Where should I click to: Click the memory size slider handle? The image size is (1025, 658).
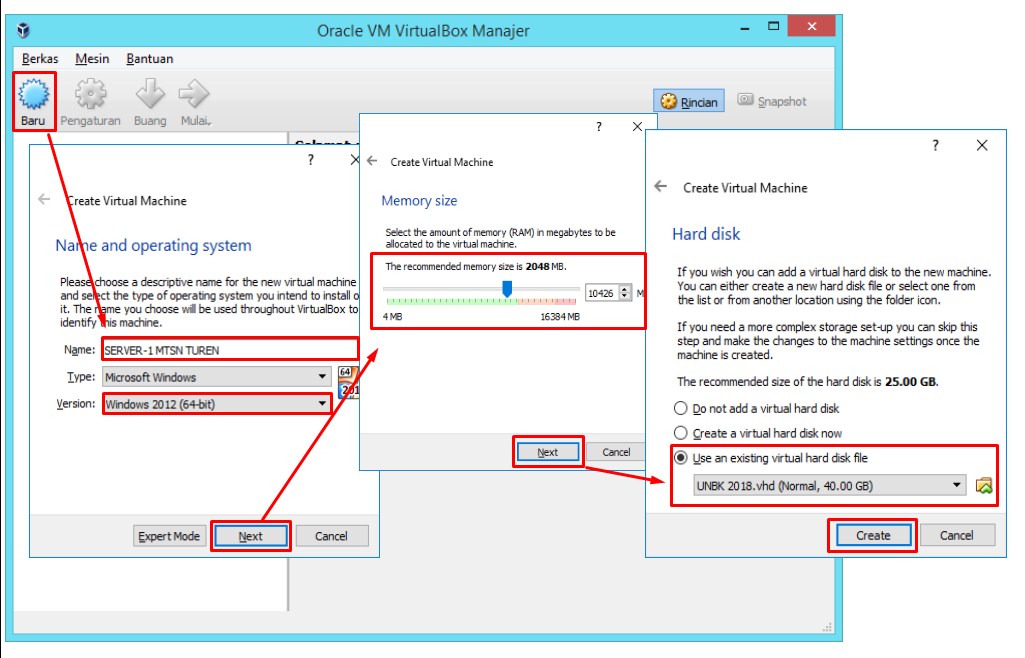507,288
